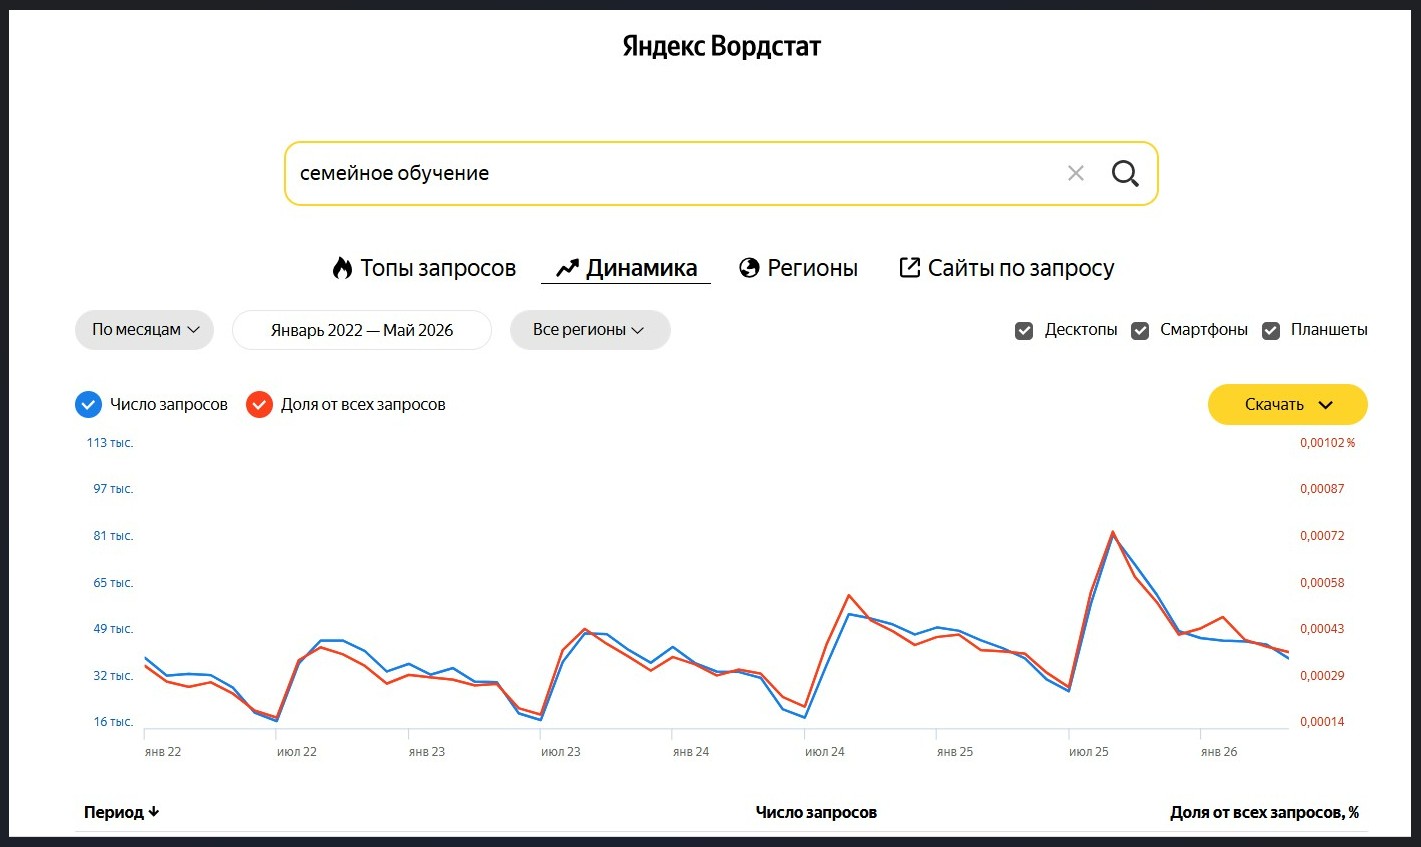Click the янв 22 label on the chart axis
Image resolution: width=1421 pixels, height=847 pixels.
[163, 752]
